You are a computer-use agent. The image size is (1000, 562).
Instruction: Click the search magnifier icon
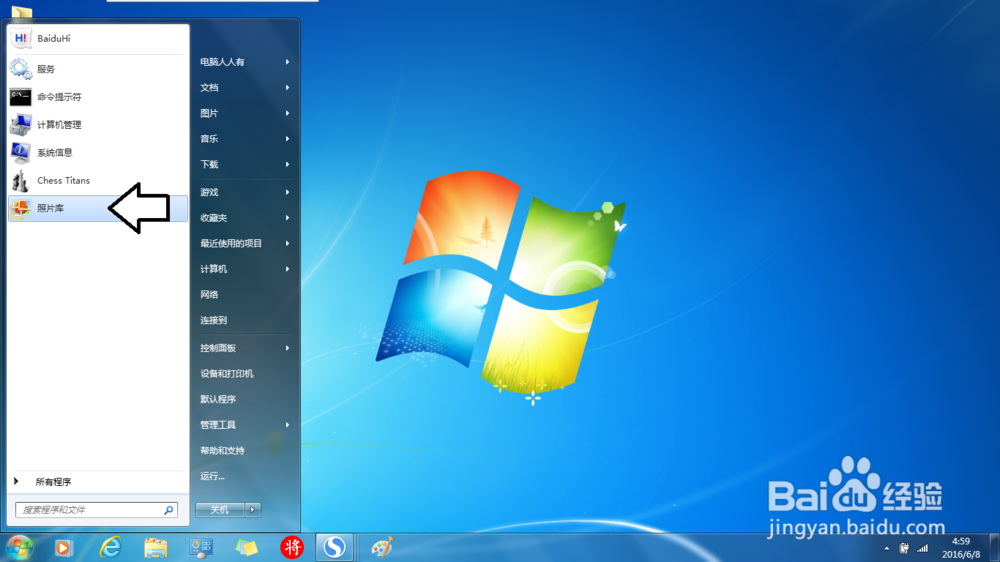[168, 510]
